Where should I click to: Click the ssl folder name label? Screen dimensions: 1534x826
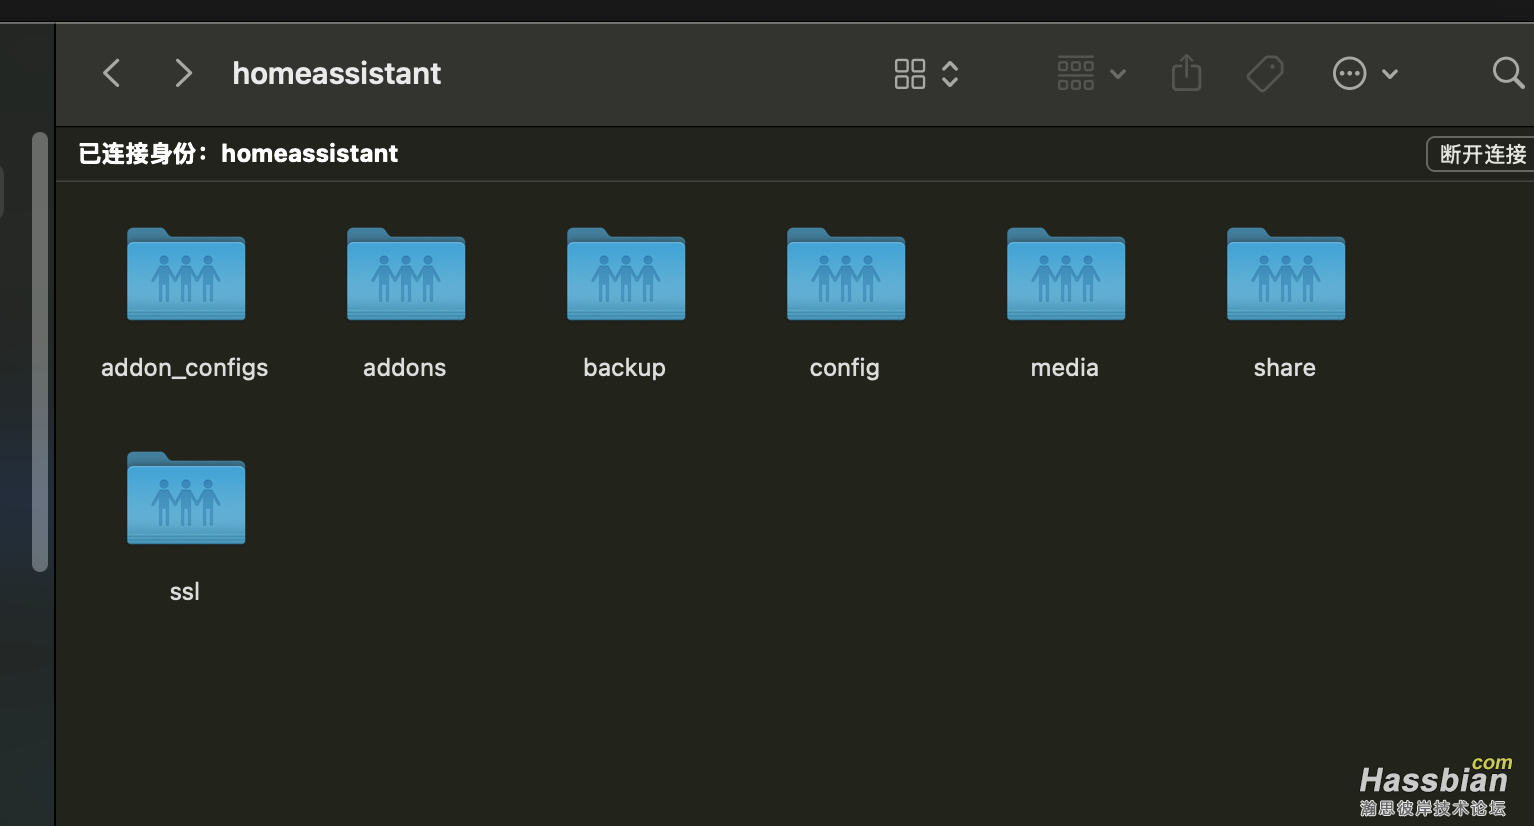point(185,592)
